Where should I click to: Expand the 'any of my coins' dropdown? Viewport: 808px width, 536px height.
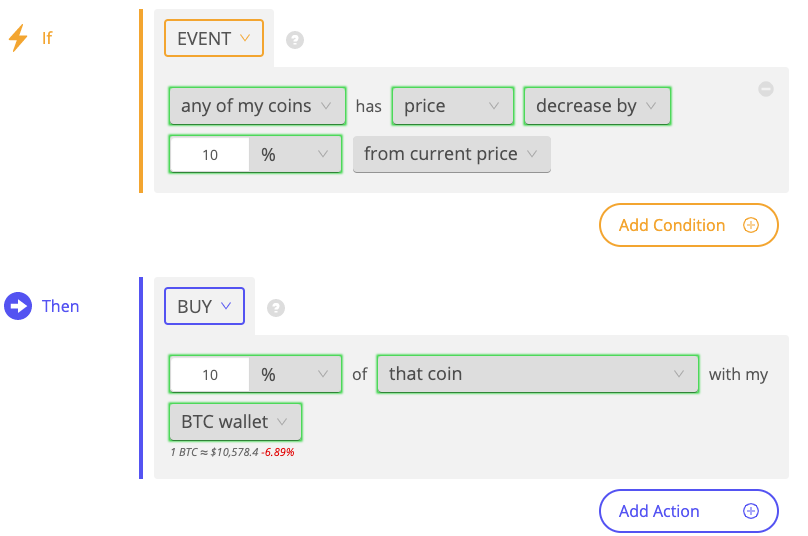click(257, 106)
